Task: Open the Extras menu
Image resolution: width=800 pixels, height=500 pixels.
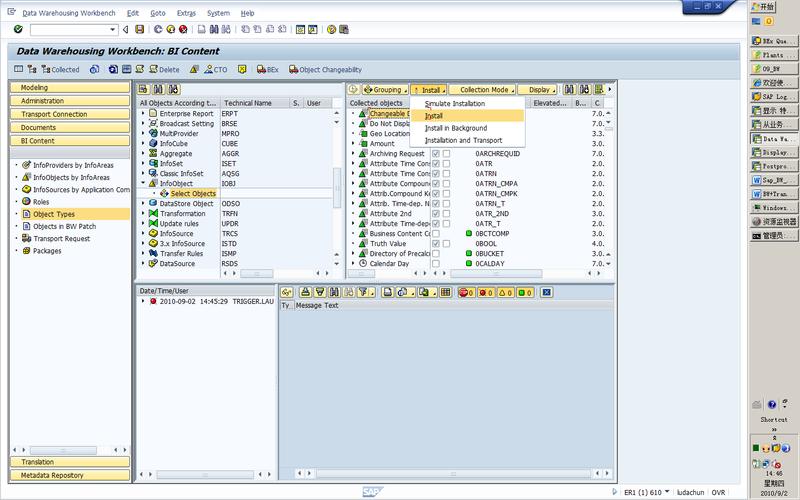Action: pyautogui.click(x=186, y=13)
